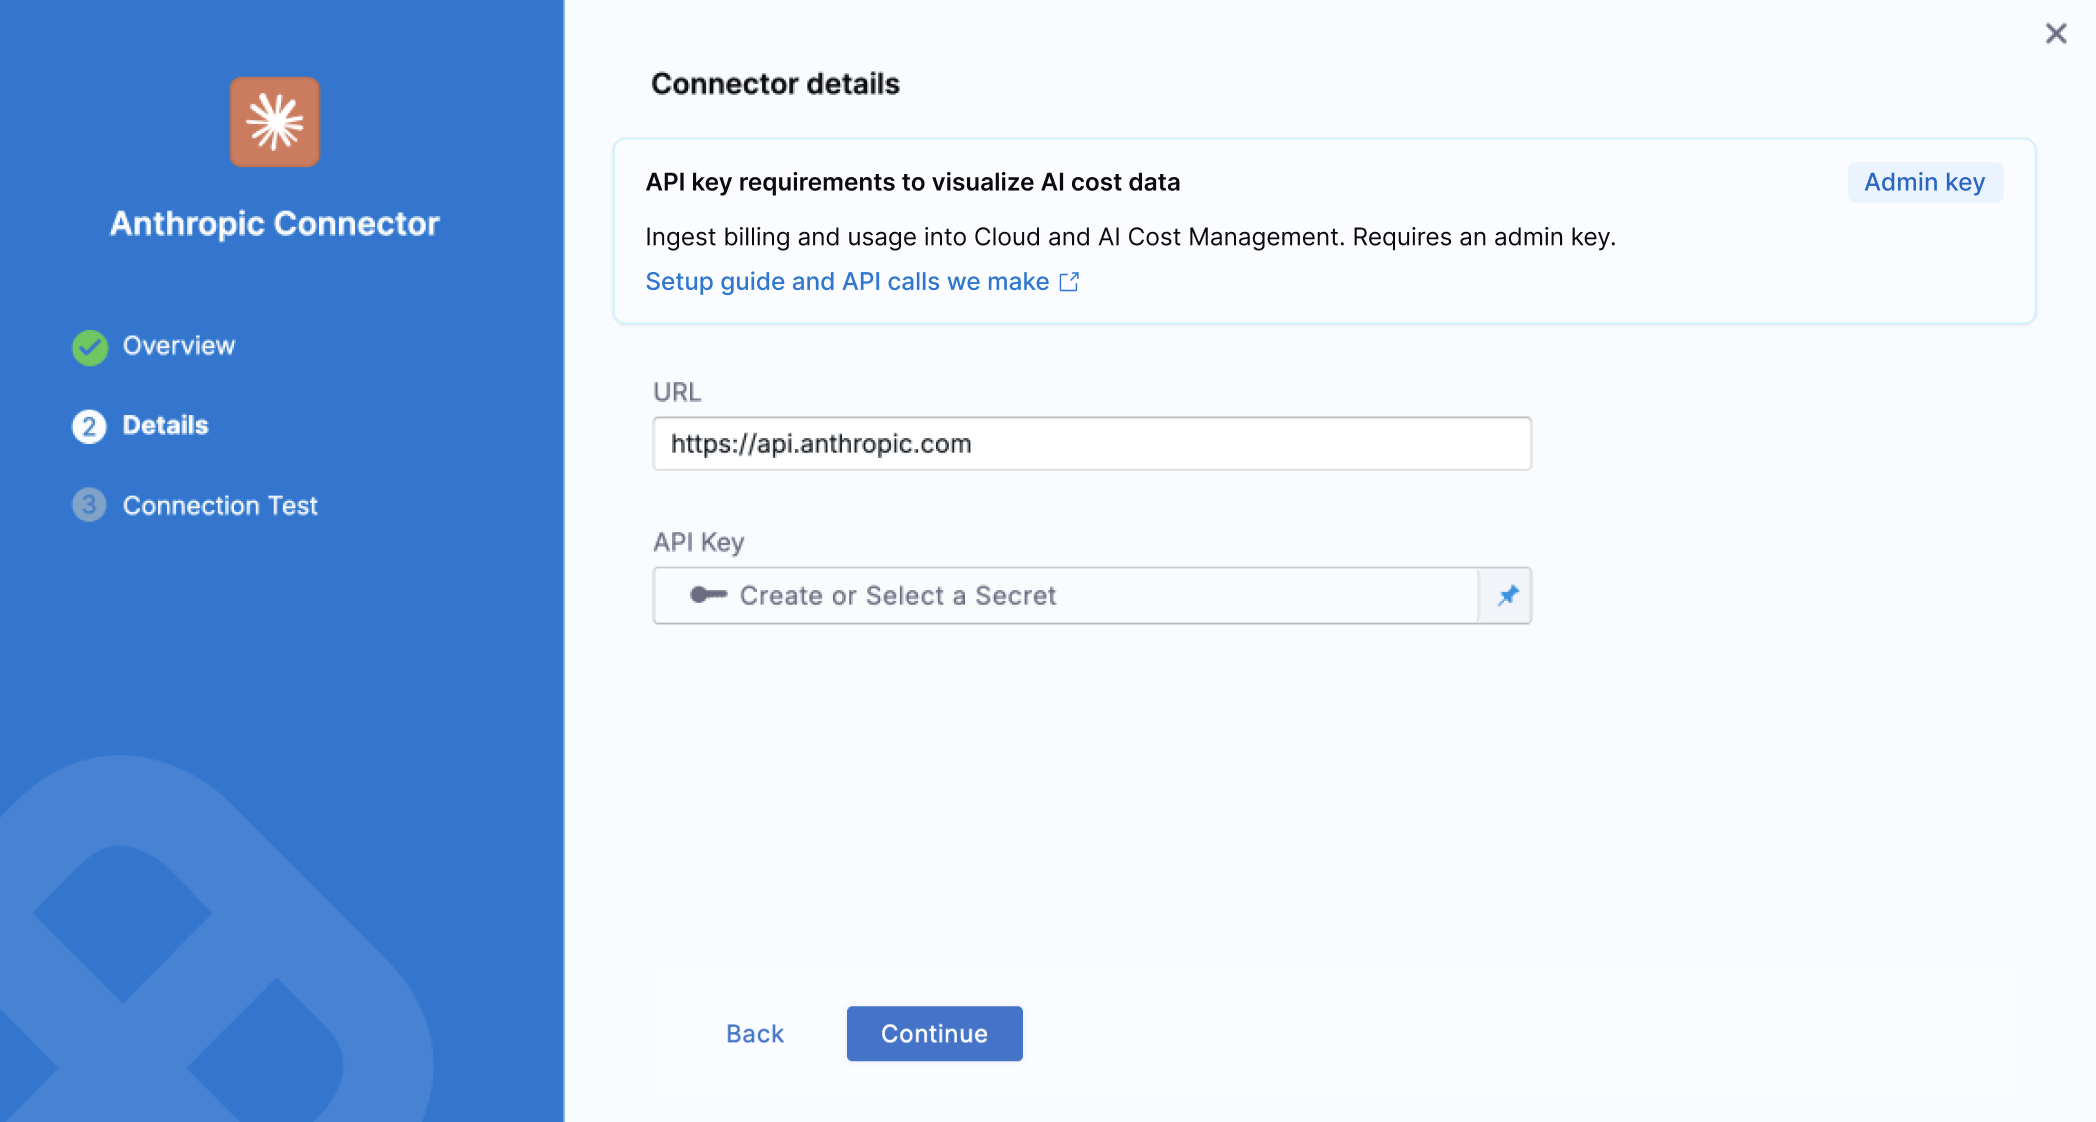2096x1122 pixels.
Task: Click the pin icon beside API Key field
Action: point(1507,596)
